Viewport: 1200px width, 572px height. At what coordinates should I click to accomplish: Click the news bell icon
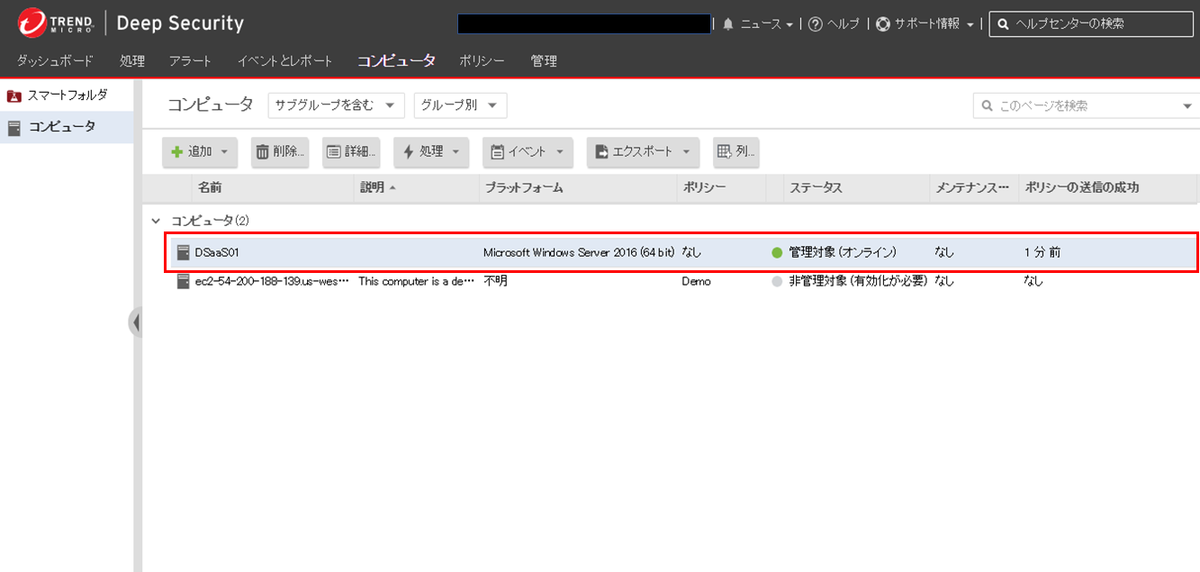(x=728, y=24)
